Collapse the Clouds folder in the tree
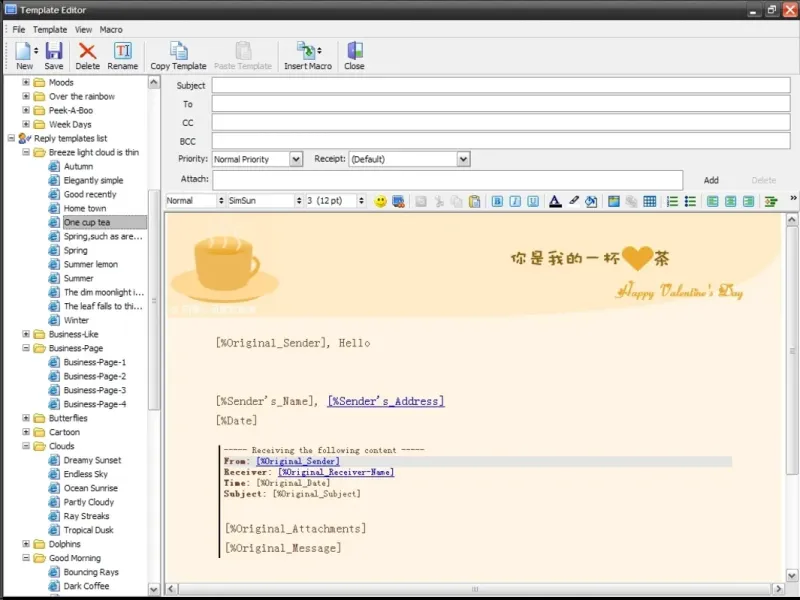The height and width of the screenshot is (600, 800). tap(26, 446)
